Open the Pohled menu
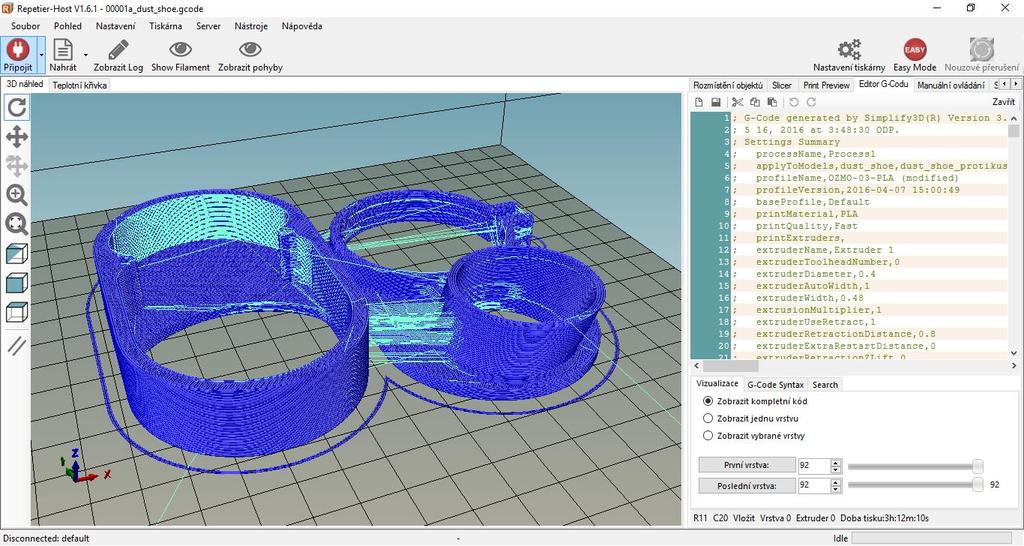The width and height of the screenshot is (1024, 546). (68, 26)
